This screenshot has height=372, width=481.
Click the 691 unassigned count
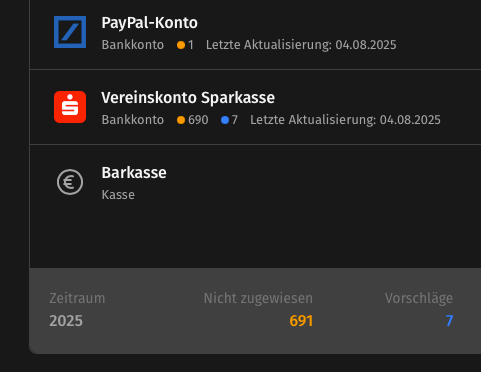coord(301,321)
